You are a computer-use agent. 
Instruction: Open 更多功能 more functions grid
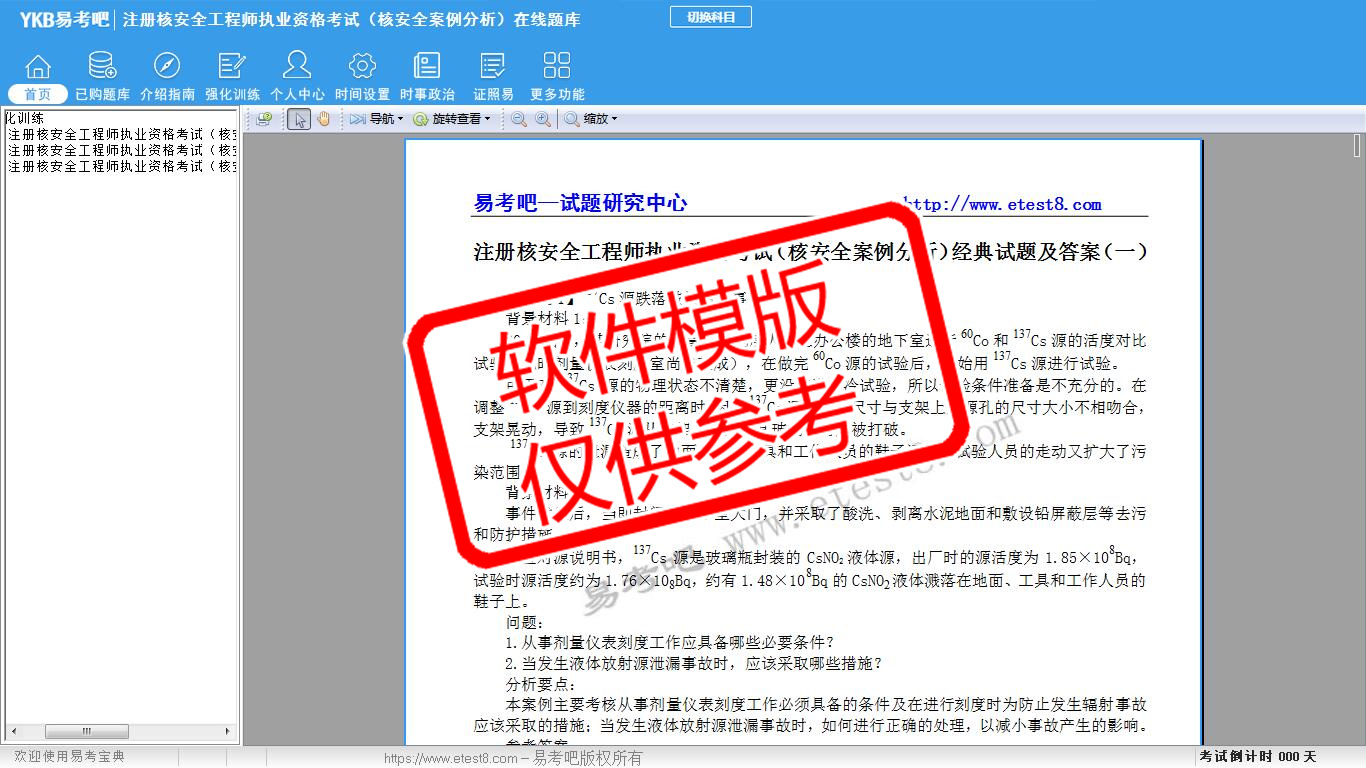click(x=557, y=78)
